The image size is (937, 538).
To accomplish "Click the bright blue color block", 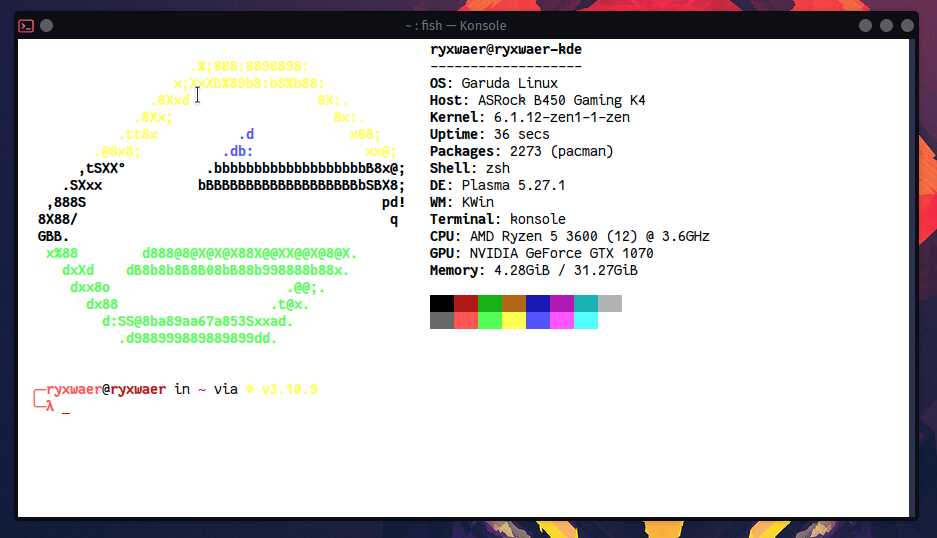I will click(x=538, y=320).
